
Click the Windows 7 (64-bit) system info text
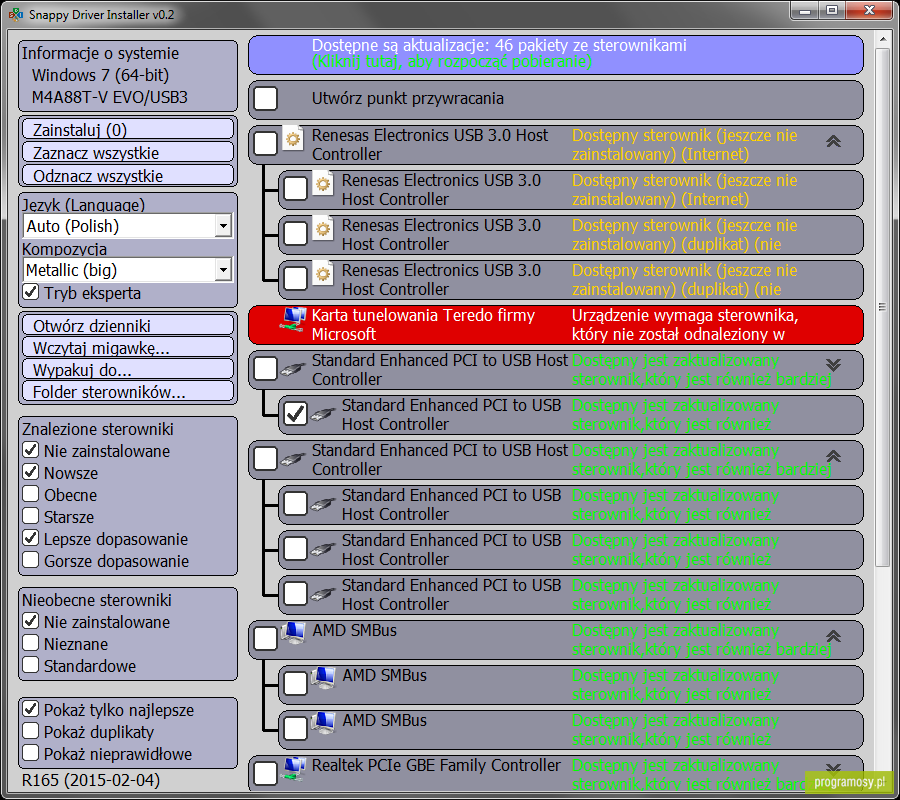click(x=100, y=75)
